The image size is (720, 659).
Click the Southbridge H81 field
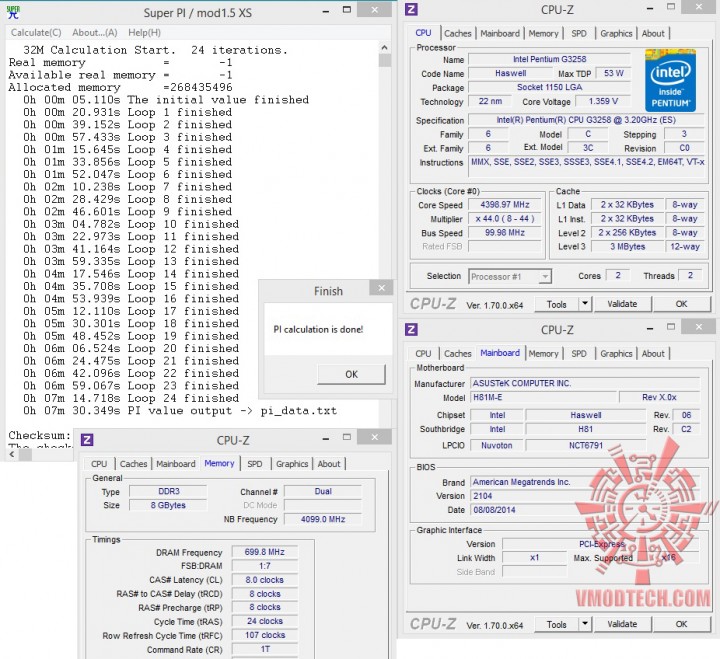585,429
